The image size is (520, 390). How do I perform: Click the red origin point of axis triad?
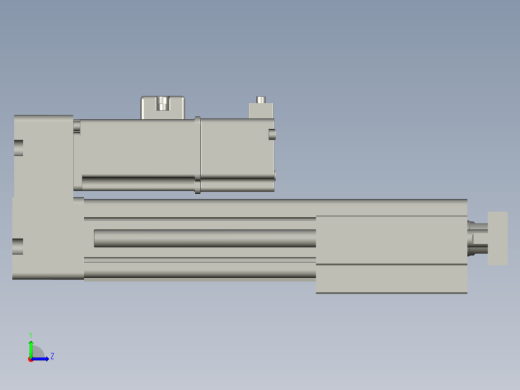[30, 359]
